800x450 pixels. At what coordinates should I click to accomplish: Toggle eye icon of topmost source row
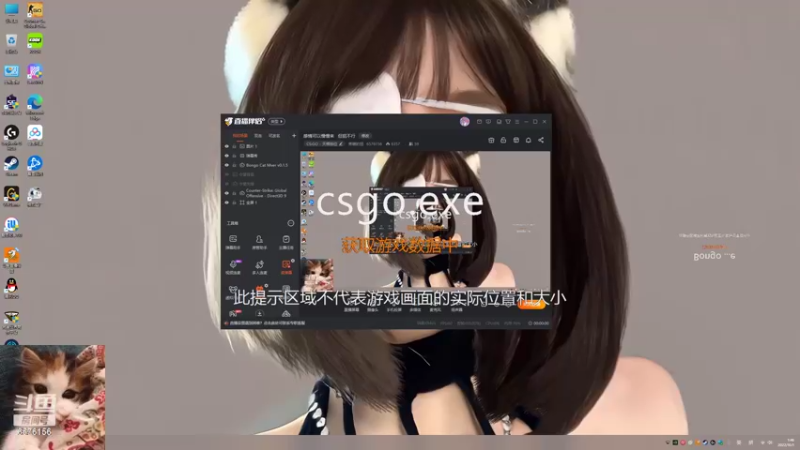coord(227,146)
